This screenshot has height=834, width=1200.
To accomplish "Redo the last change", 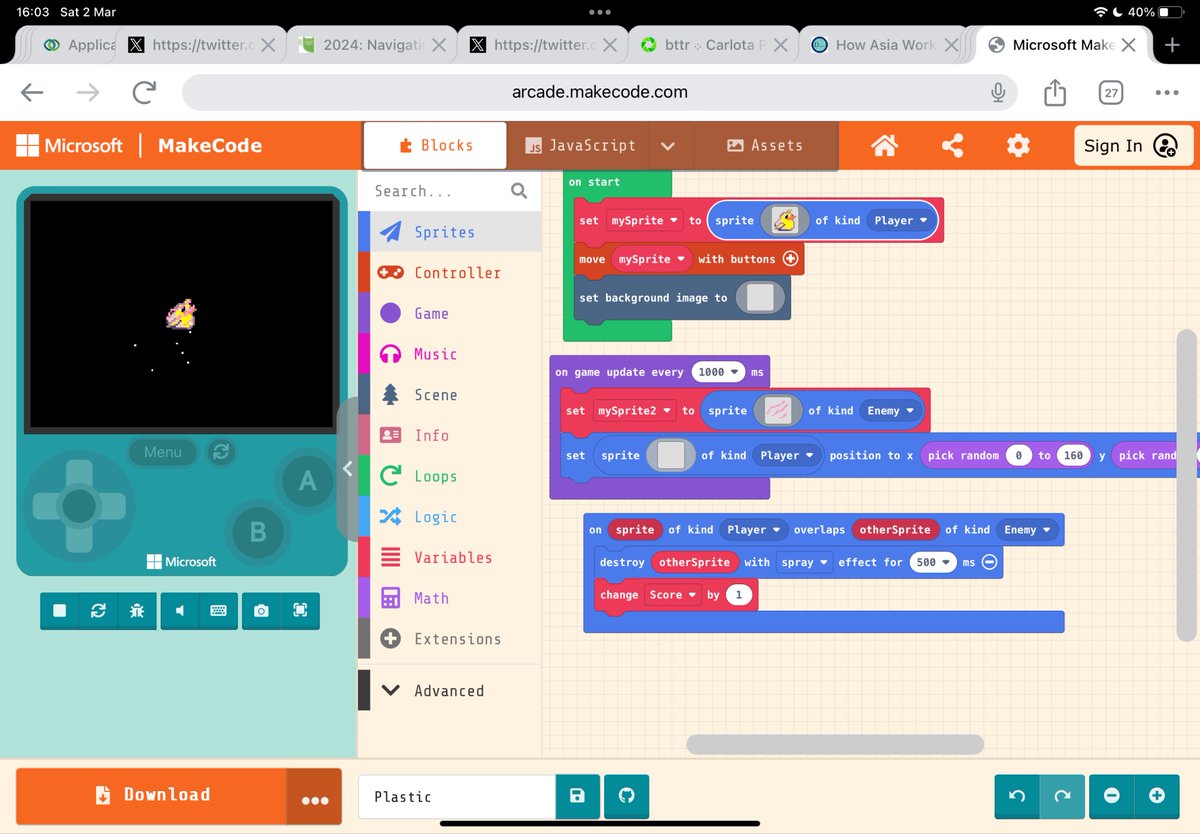I will (x=1062, y=796).
